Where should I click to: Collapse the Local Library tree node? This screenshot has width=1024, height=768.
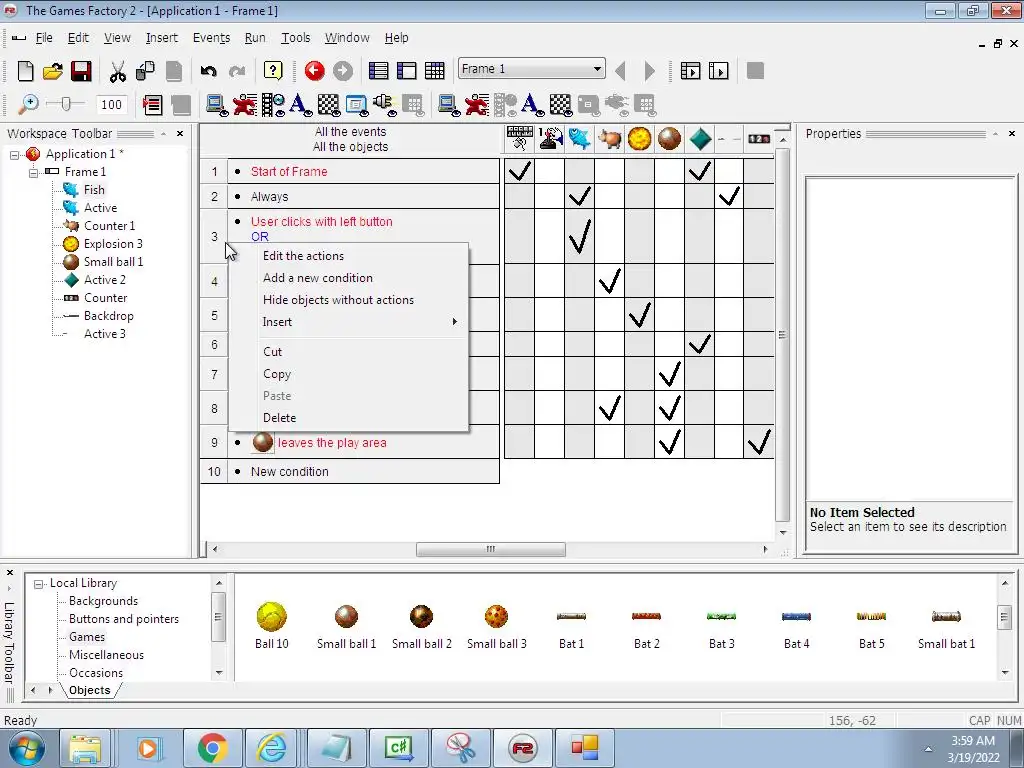click(39, 584)
